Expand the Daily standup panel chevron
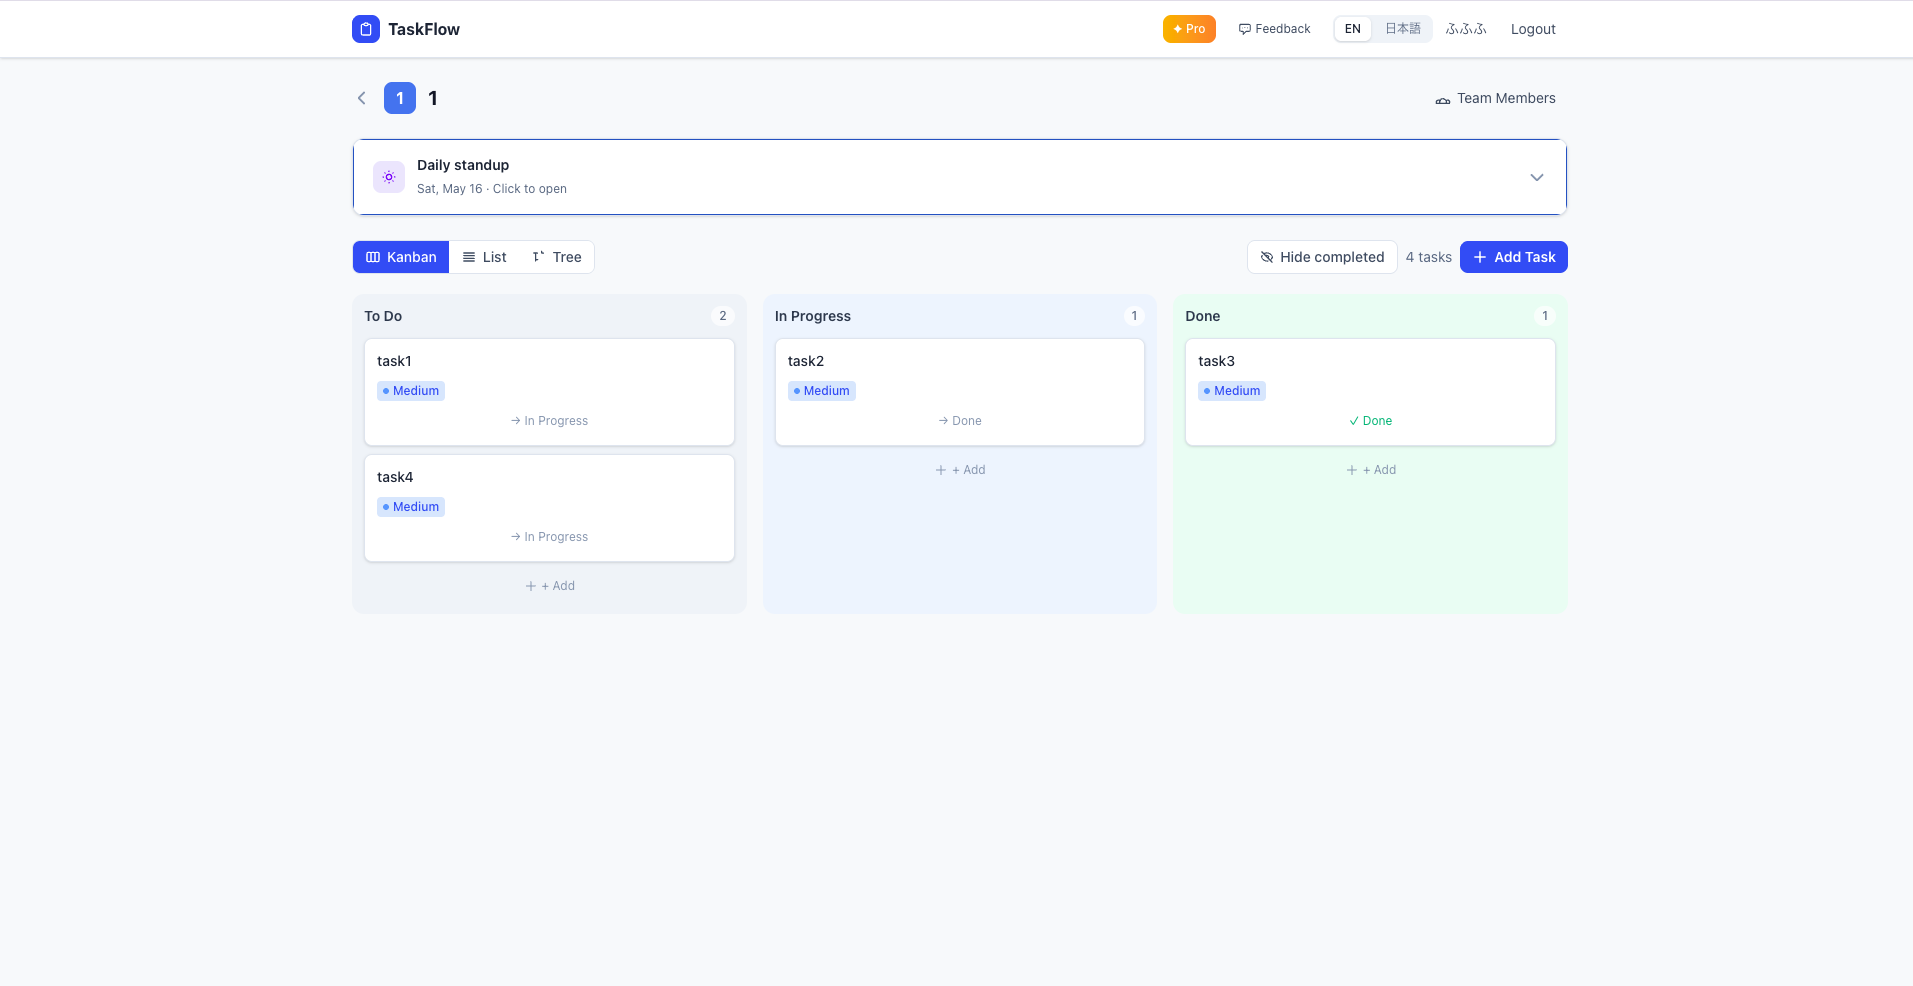 click(x=1537, y=177)
